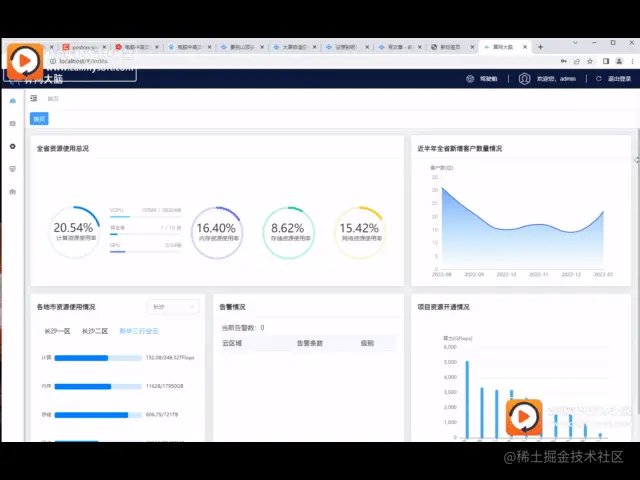This screenshot has width=640, height=480.
Task: Click the 8.62% storage usage ring
Action: (x=288, y=233)
